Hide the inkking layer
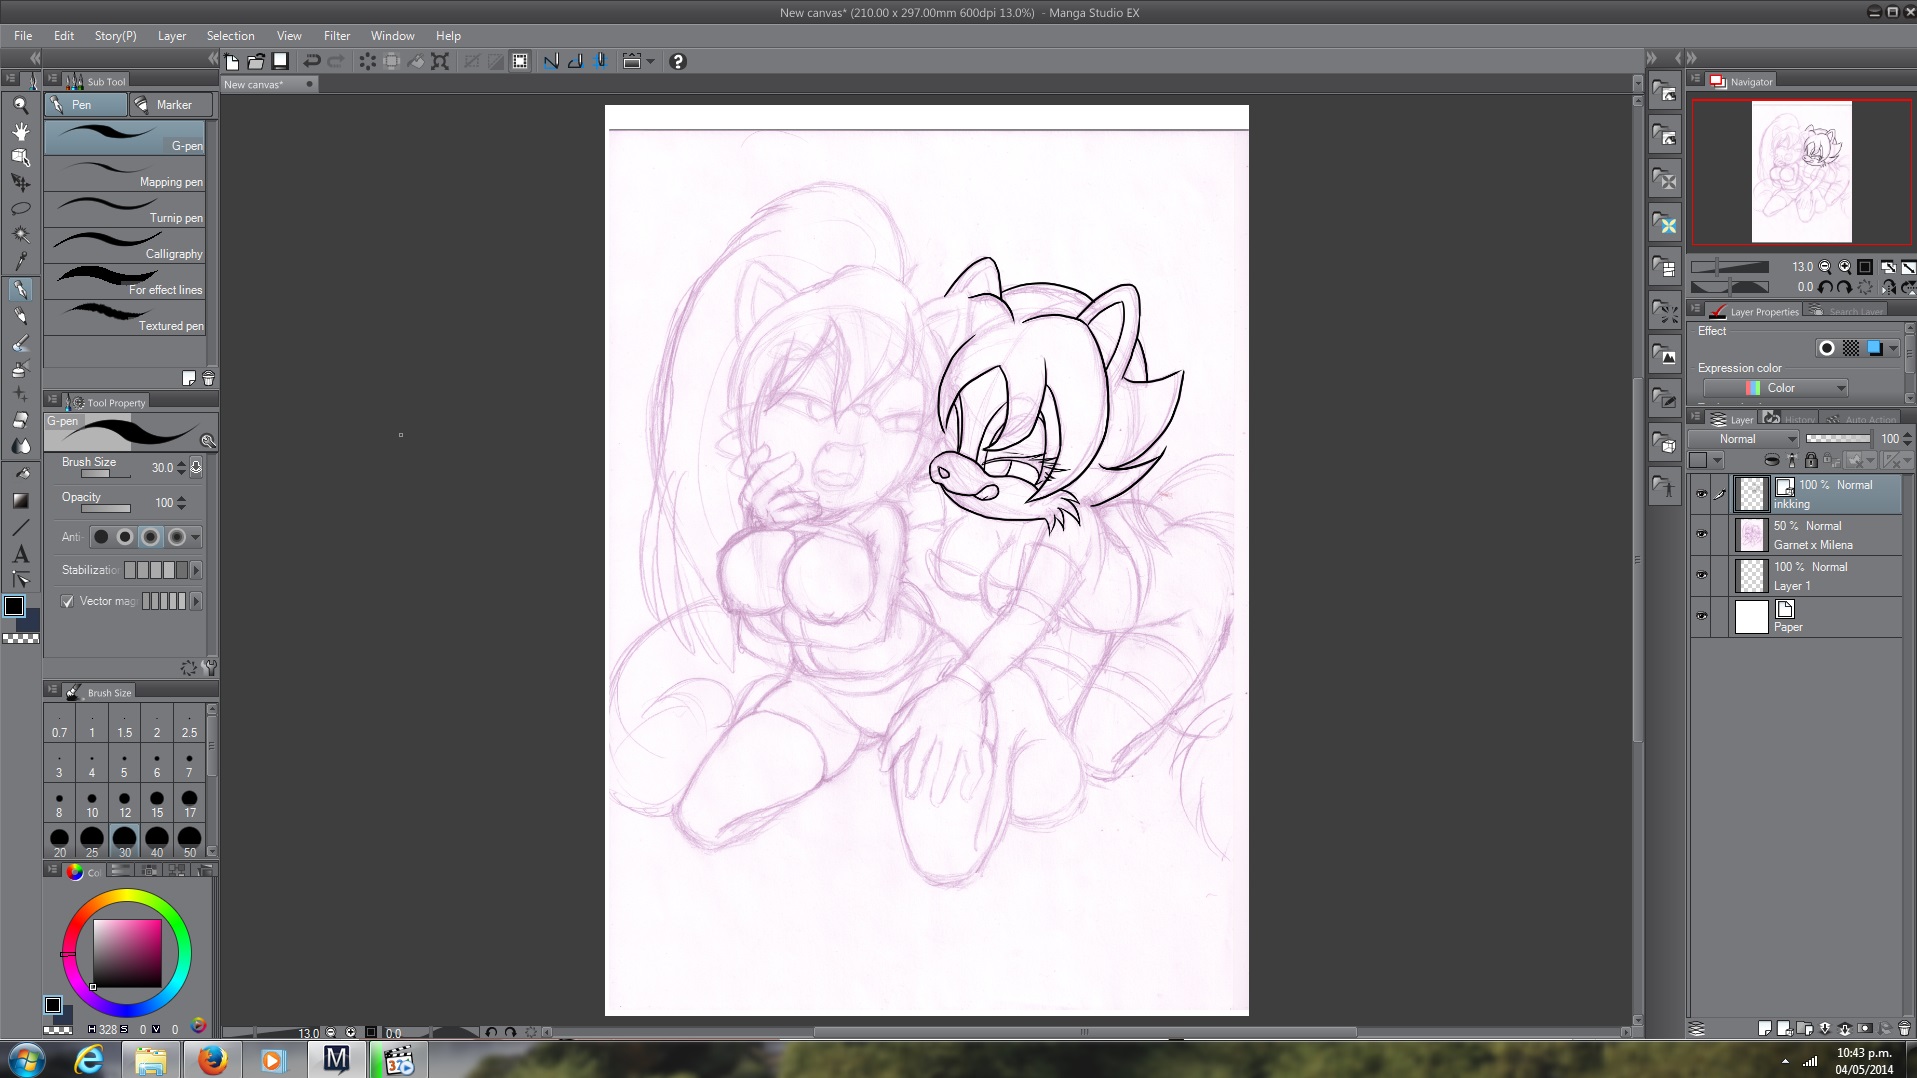The height and width of the screenshot is (1078, 1917). click(x=1701, y=494)
